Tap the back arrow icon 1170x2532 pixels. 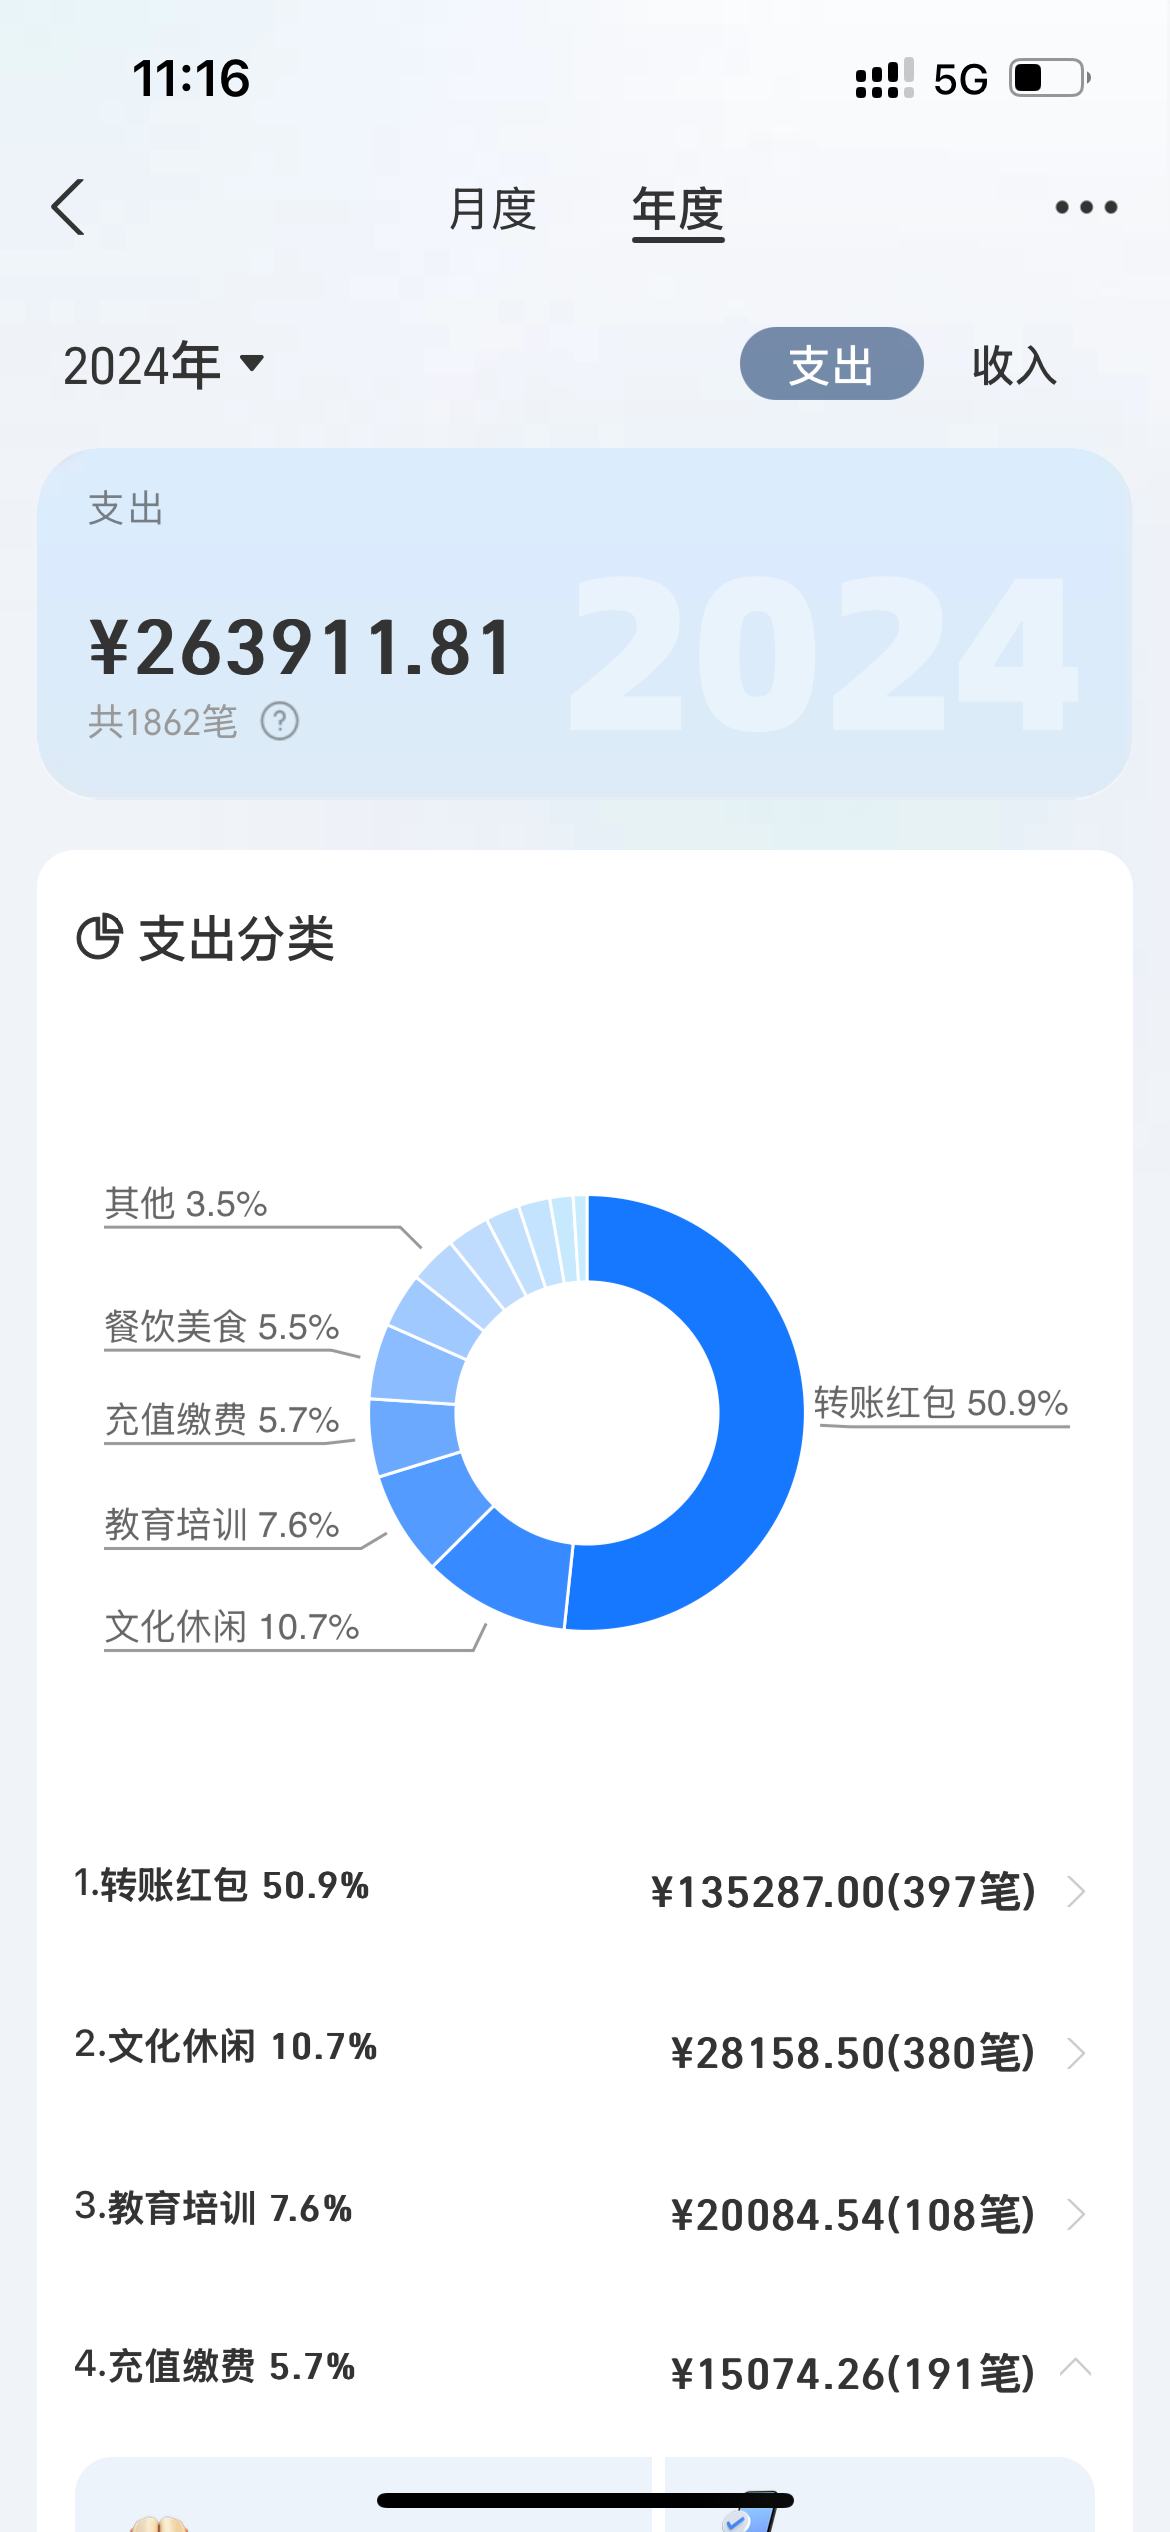coord(68,208)
